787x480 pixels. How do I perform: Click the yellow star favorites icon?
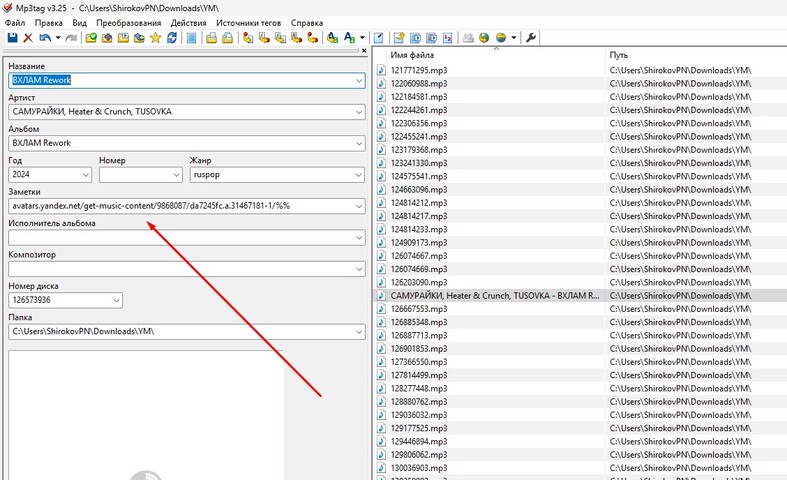[x=155, y=38]
